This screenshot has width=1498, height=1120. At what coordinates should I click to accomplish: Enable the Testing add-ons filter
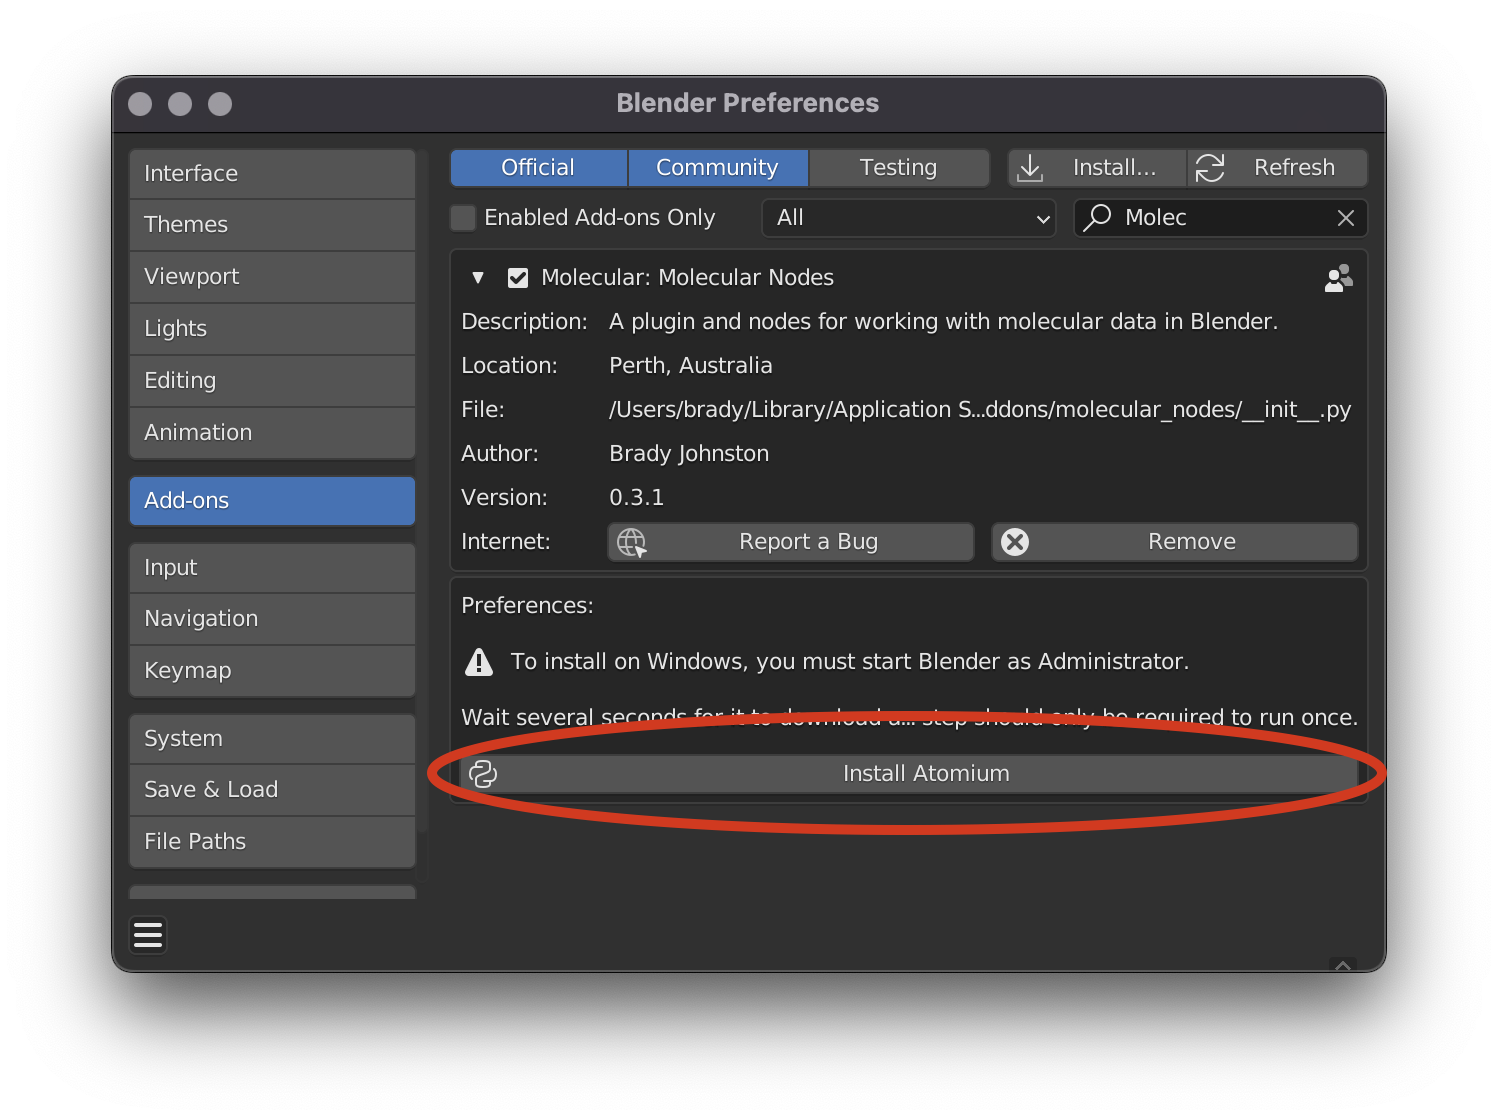[898, 168]
